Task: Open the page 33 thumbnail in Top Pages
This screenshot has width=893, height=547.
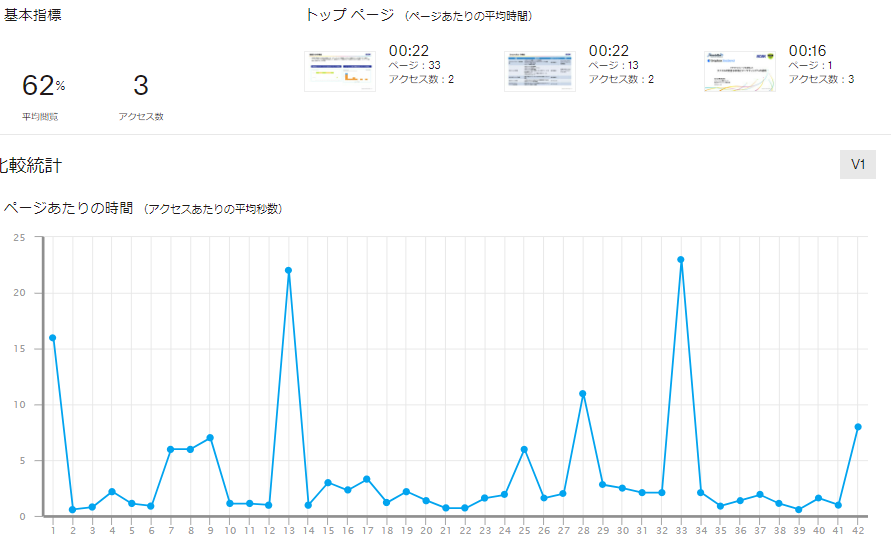Action: pyautogui.click(x=339, y=71)
